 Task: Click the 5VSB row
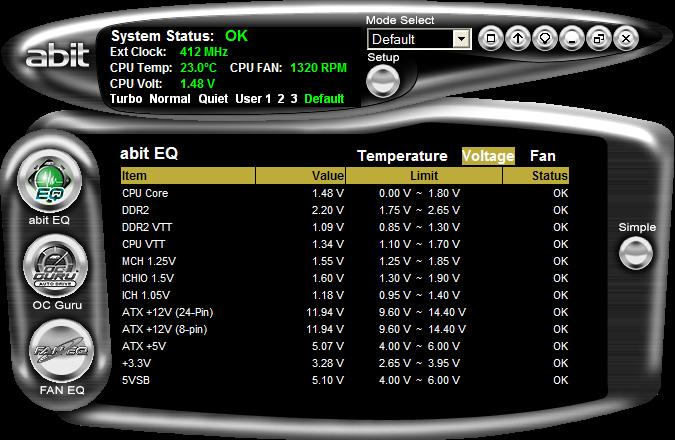344,380
